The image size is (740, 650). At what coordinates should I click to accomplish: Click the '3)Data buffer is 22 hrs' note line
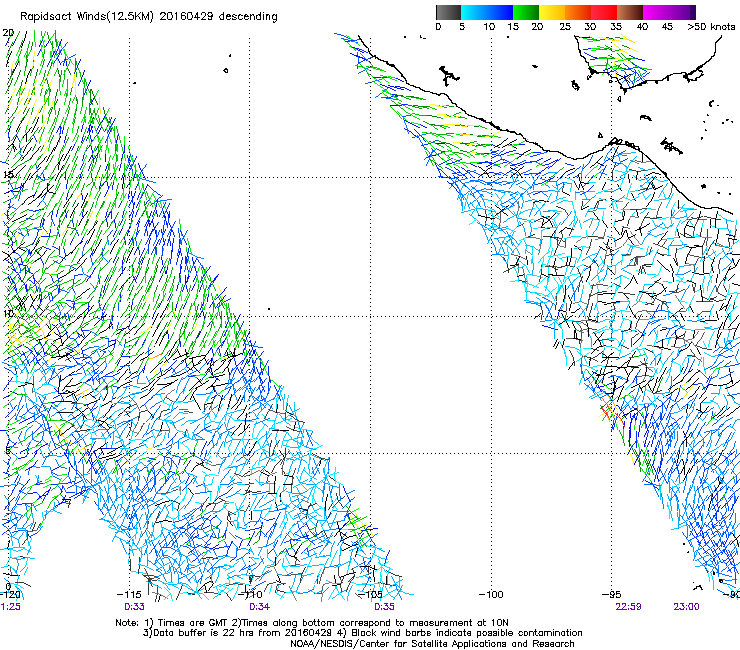click(362, 633)
